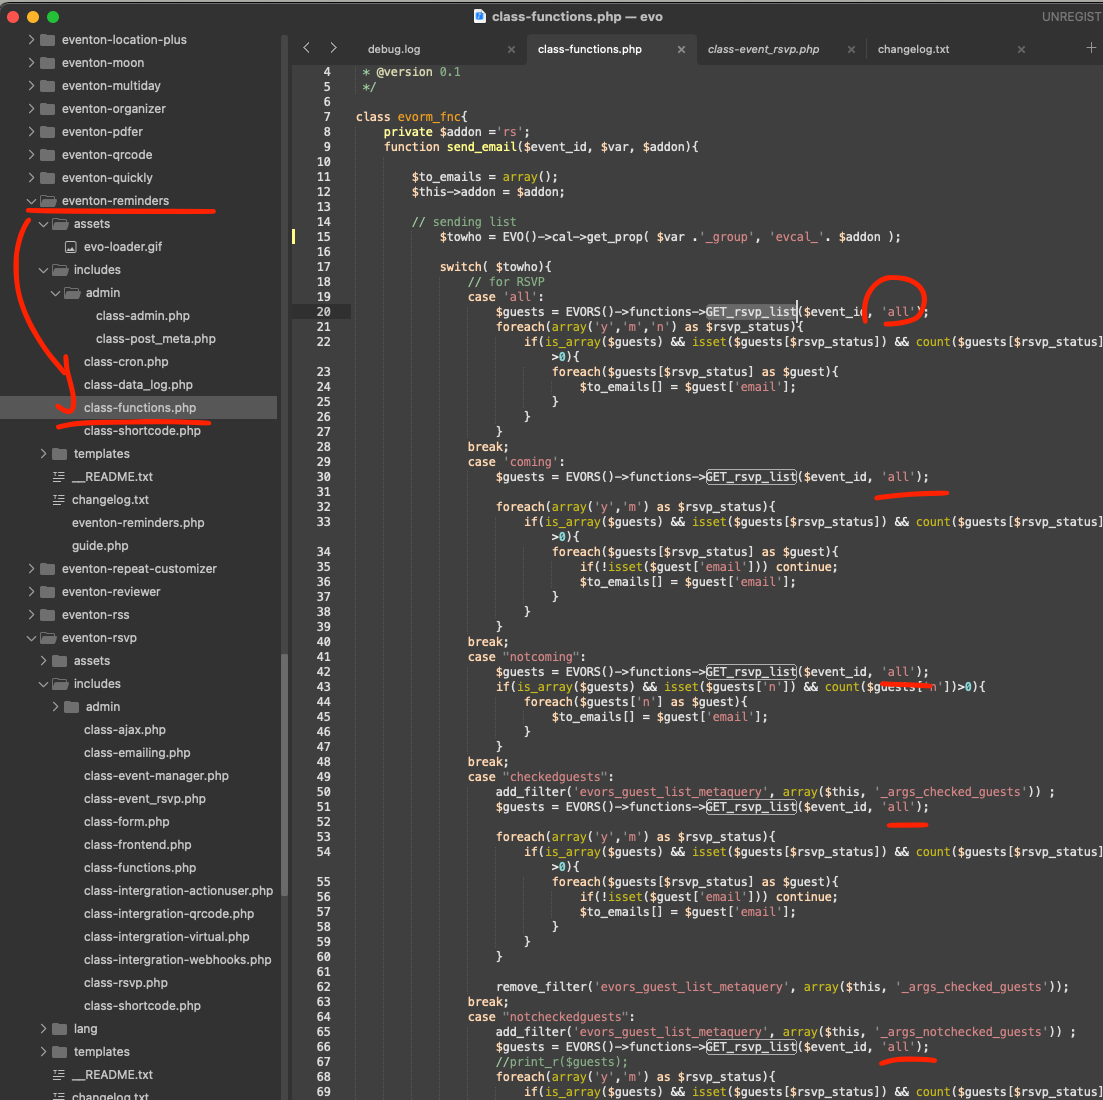This screenshot has width=1103, height=1100.
Task: Open class-frontend.php file
Action: pyautogui.click(x=137, y=845)
